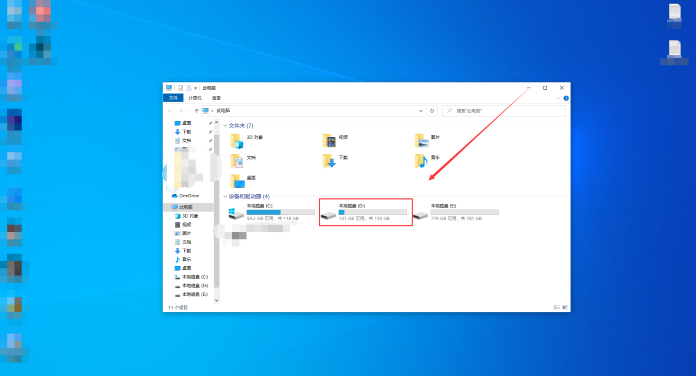Switch to large icons view in the status bar
This screenshot has width=696, height=376.
tap(565, 307)
